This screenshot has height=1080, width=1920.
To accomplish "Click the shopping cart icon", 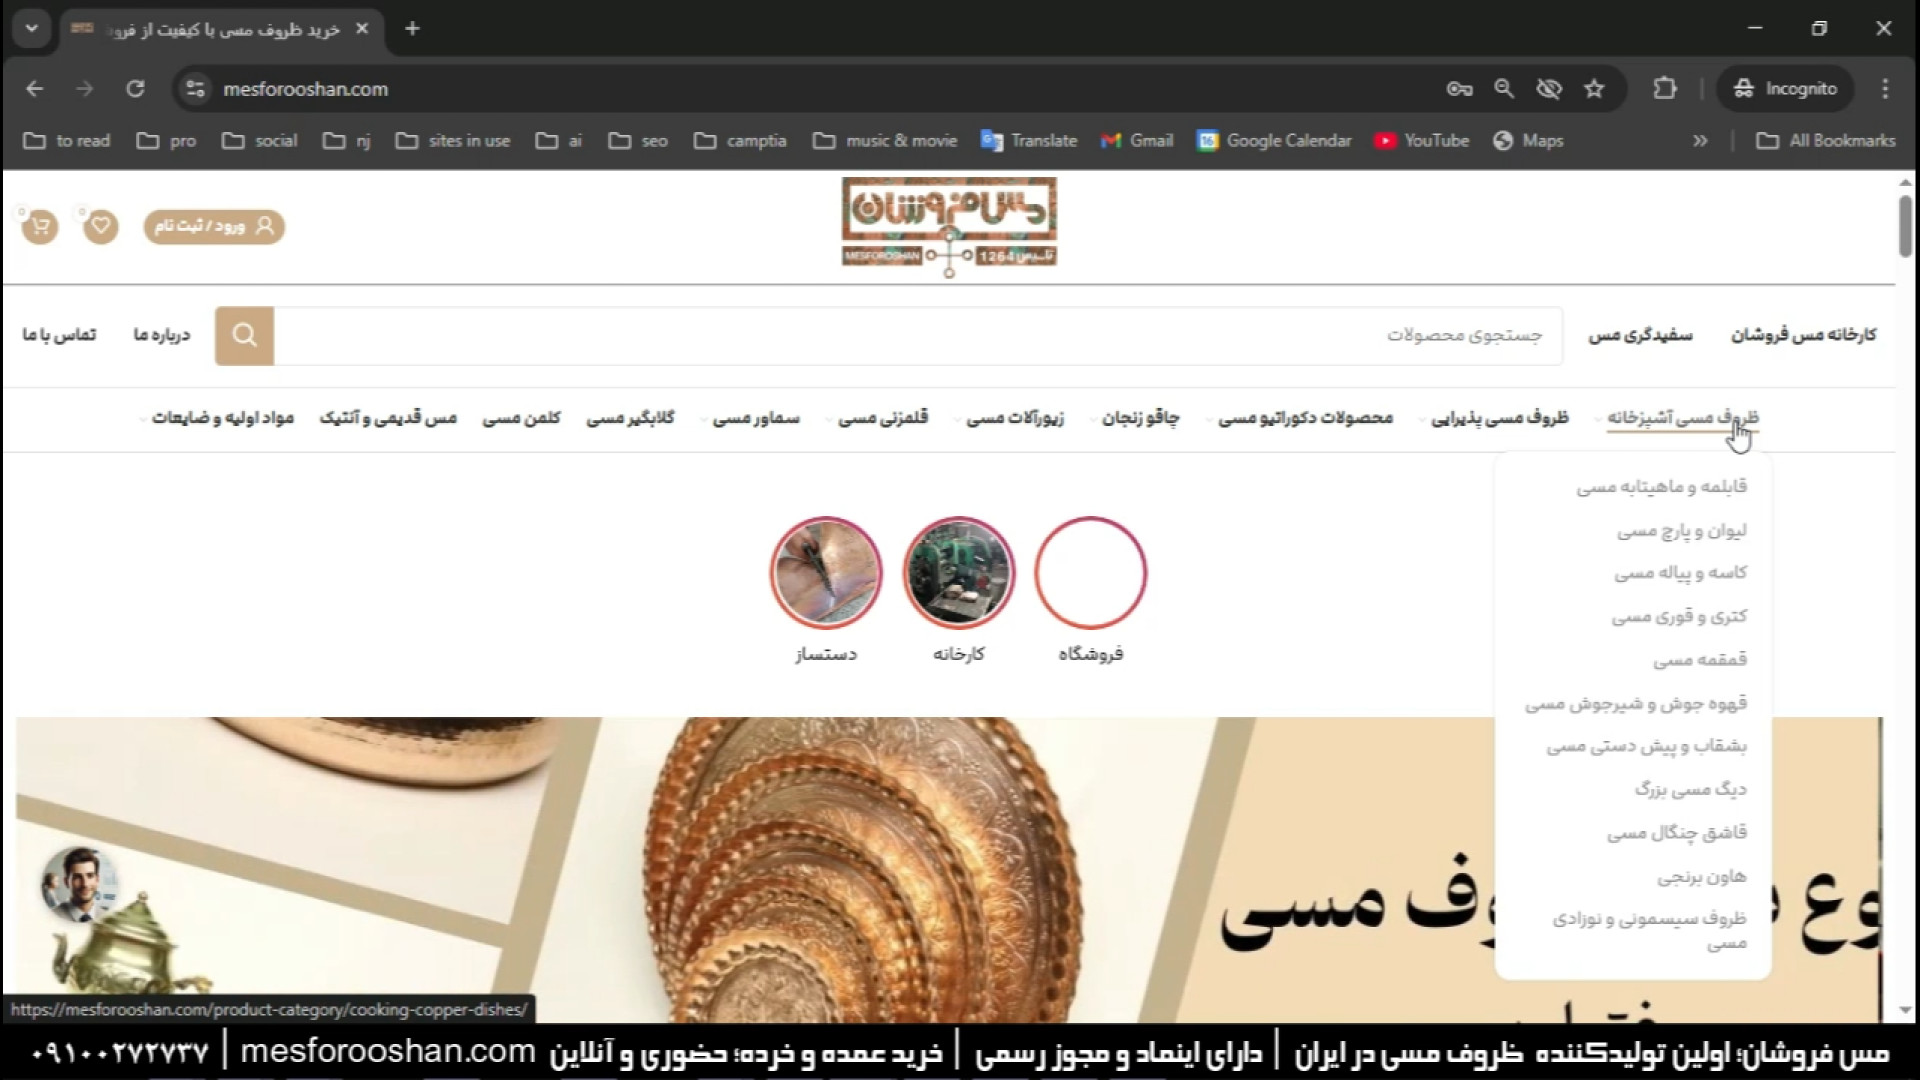I will pyautogui.click(x=40, y=227).
